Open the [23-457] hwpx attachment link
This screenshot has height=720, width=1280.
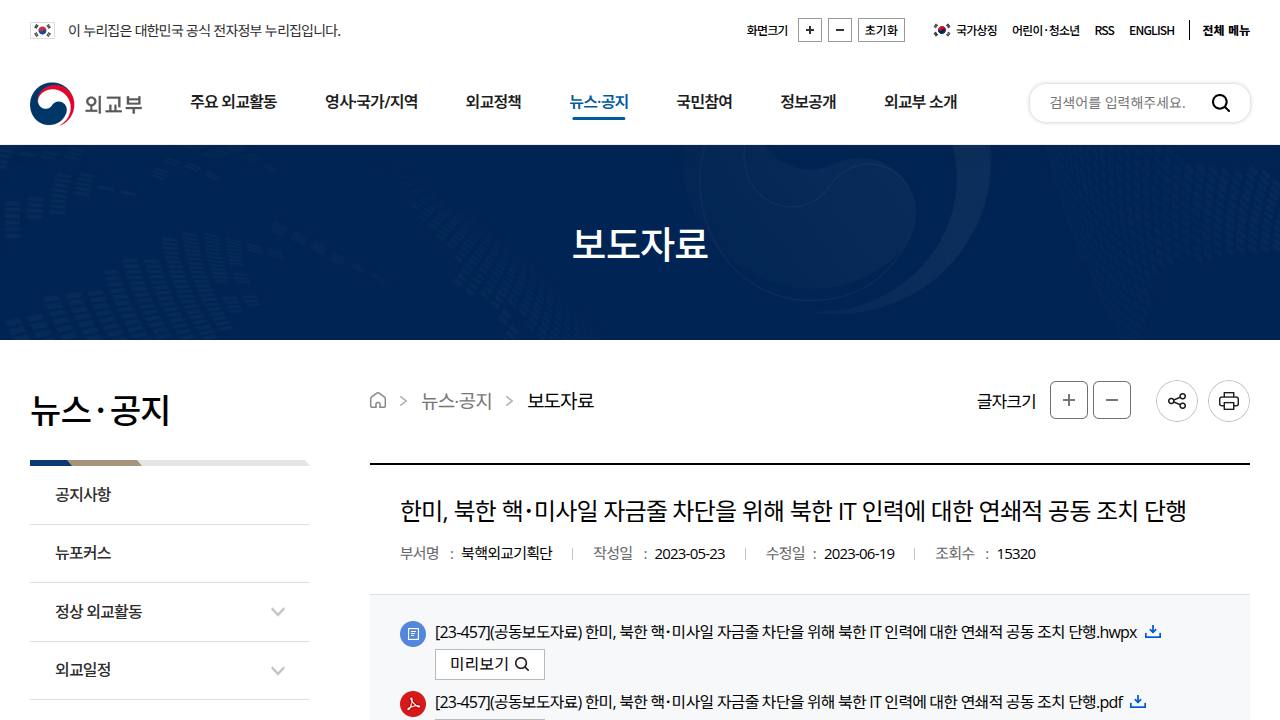click(x=786, y=632)
